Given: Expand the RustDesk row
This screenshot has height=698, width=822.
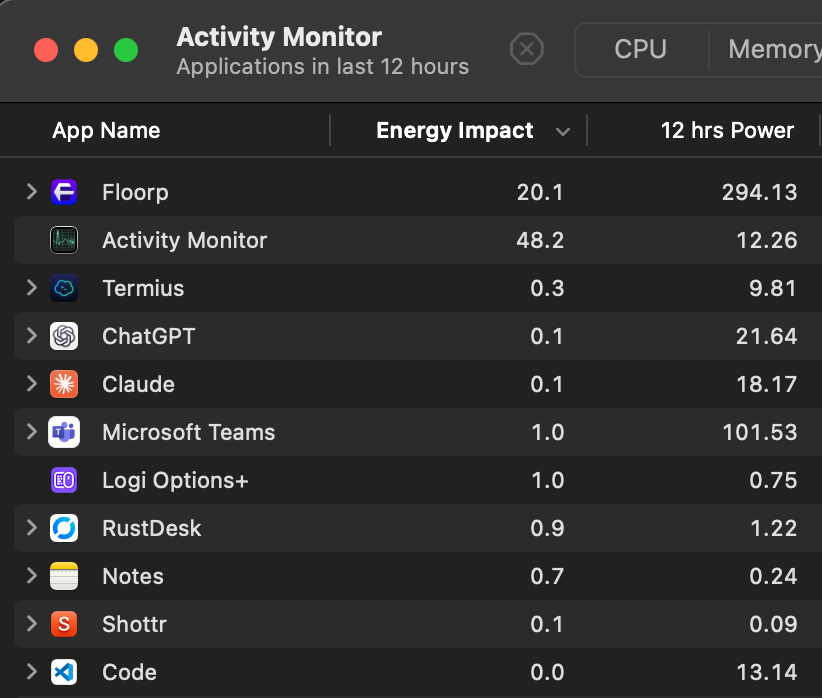Looking at the screenshot, I should coord(31,528).
